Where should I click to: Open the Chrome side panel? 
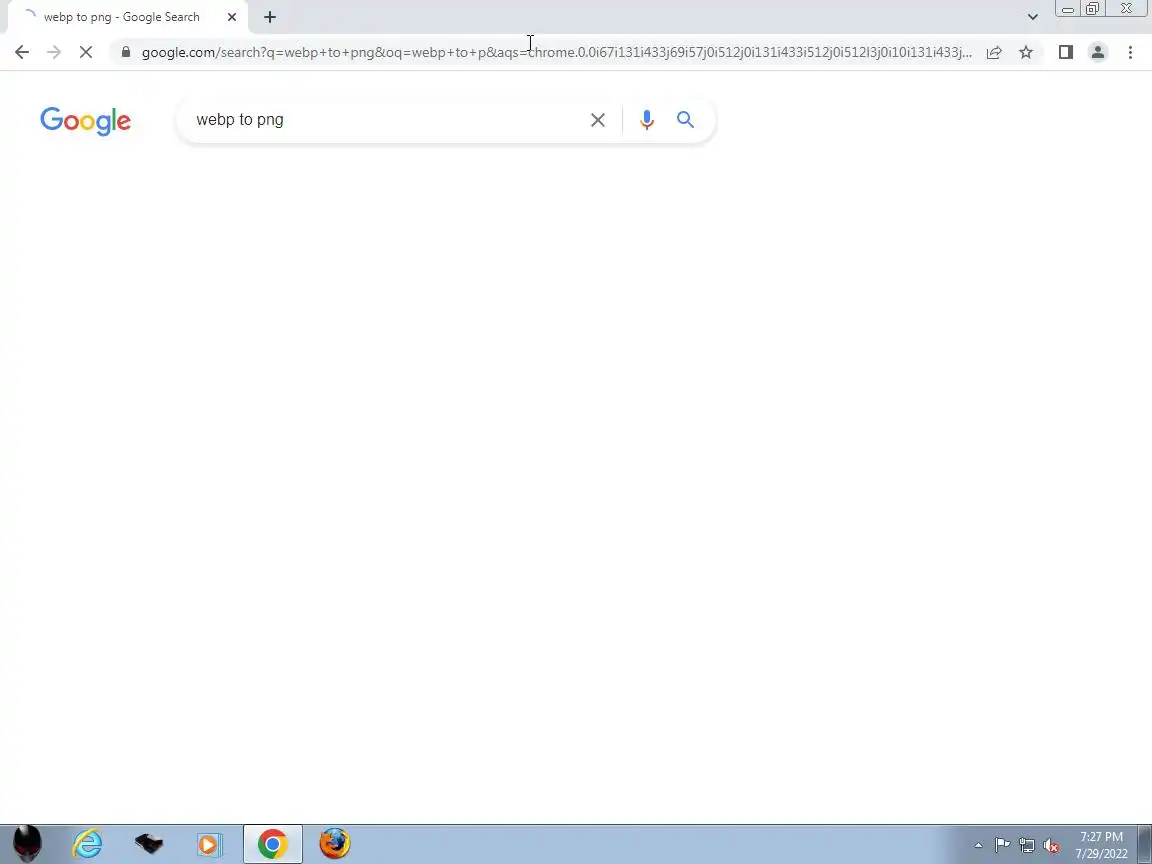click(x=1065, y=52)
